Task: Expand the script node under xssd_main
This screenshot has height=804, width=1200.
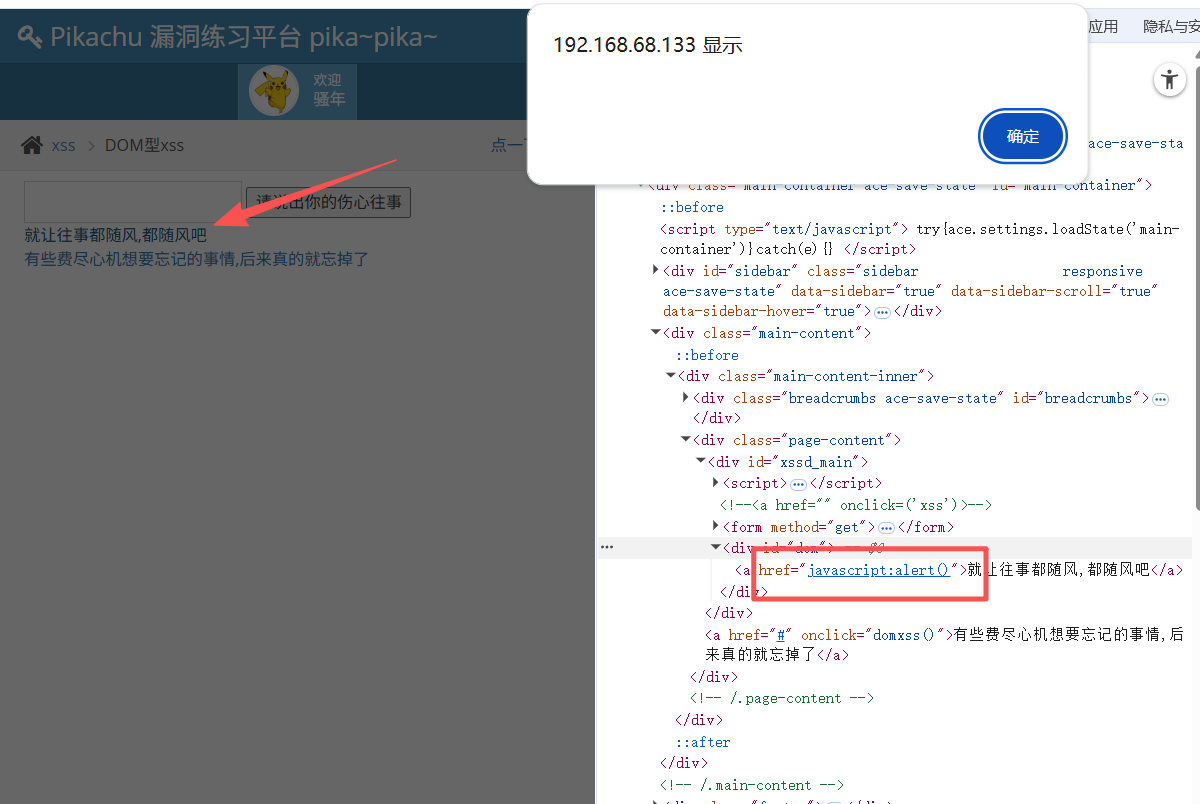Action: point(716,483)
